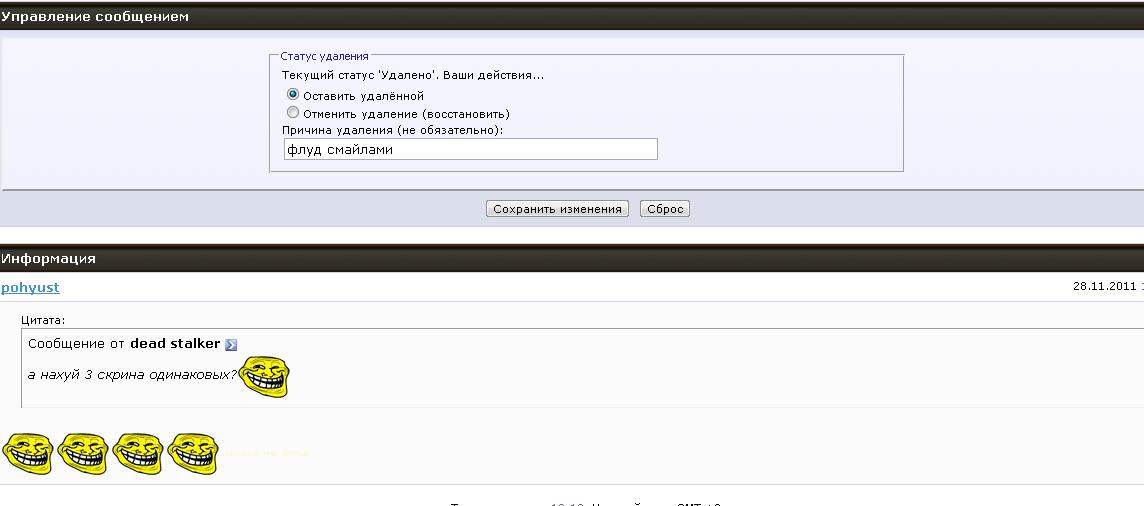Image resolution: width=1144 pixels, height=506 pixels.
Task: Click the quoted author name 'dead stalker'
Action: point(175,343)
